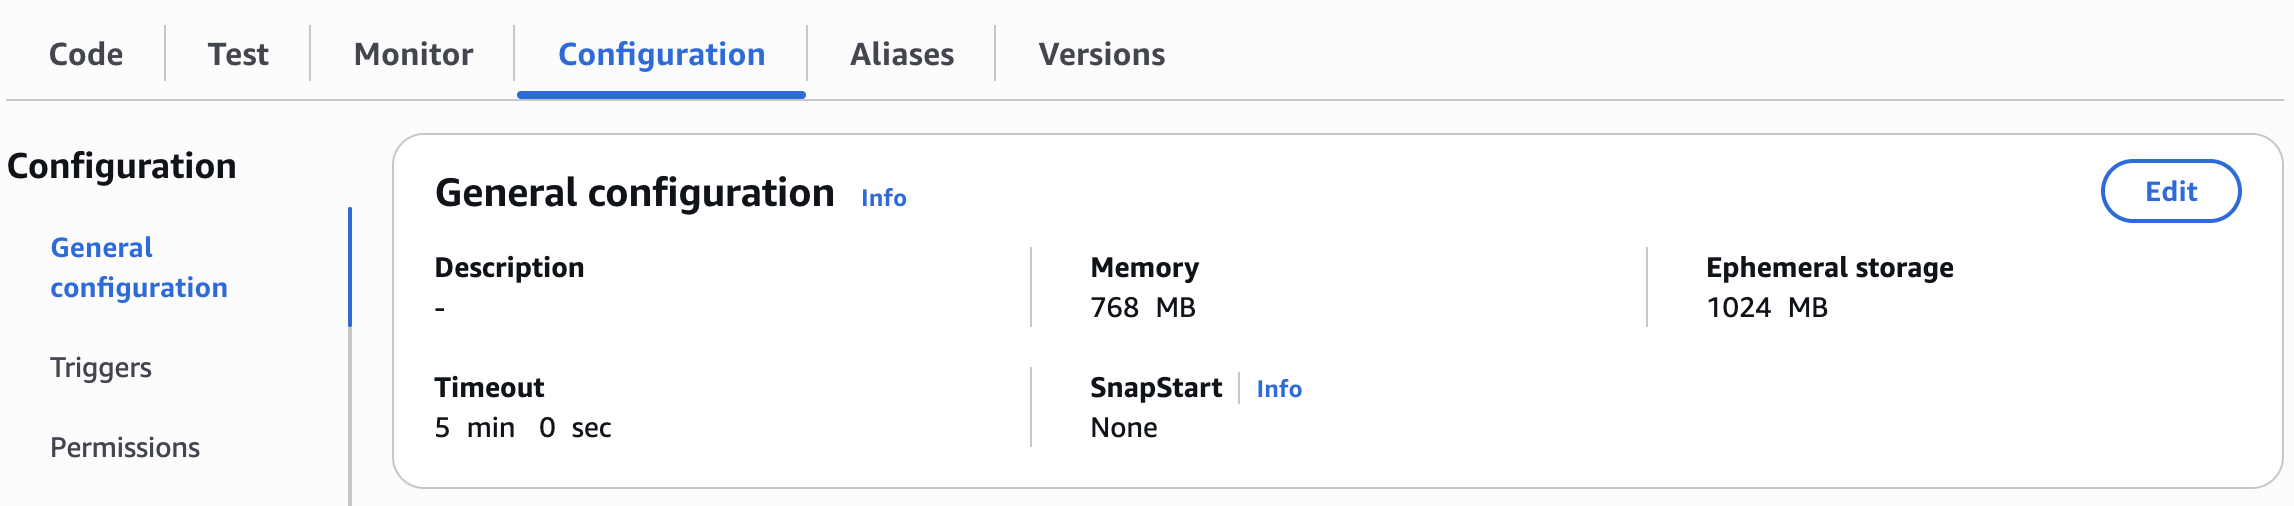The image size is (2294, 506).
Task: Open Permissions in the configuration sidebar
Action: pos(125,447)
